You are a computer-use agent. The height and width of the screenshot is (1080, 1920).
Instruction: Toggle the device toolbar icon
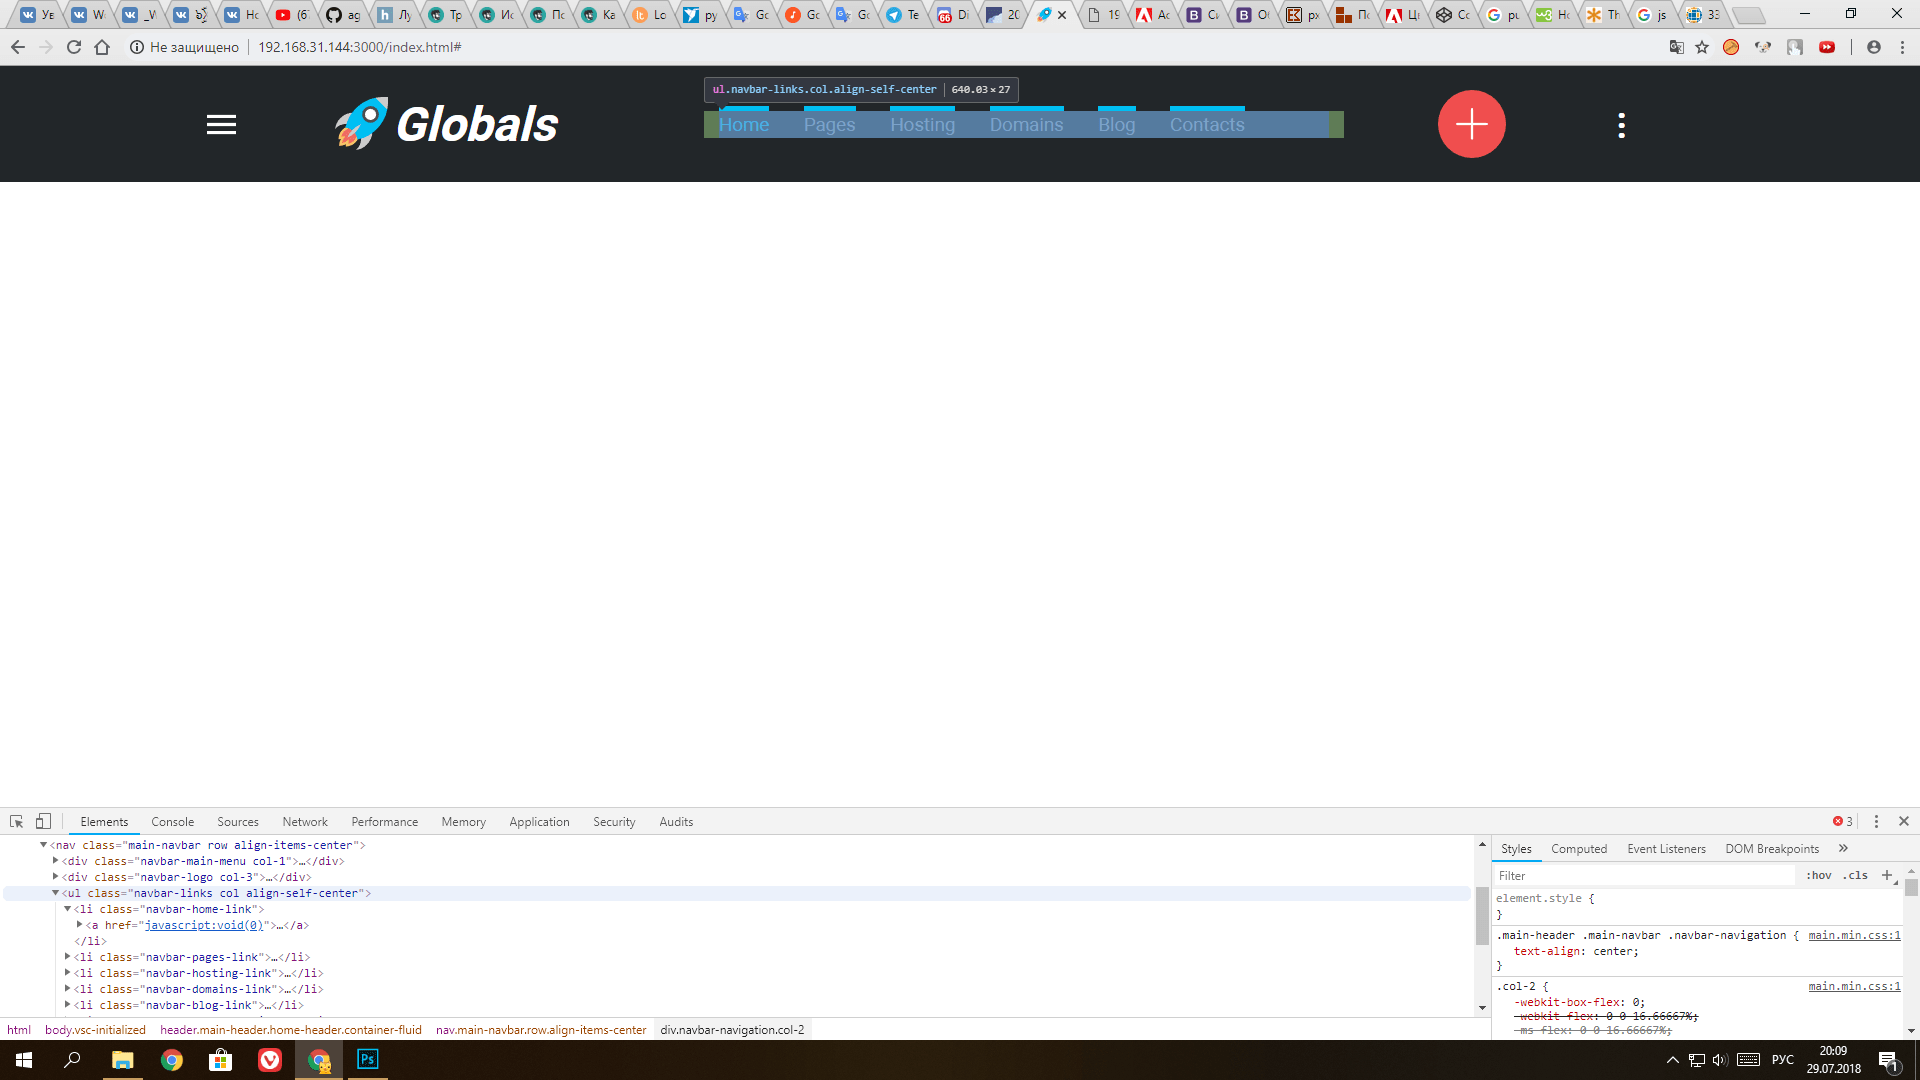[x=43, y=821]
